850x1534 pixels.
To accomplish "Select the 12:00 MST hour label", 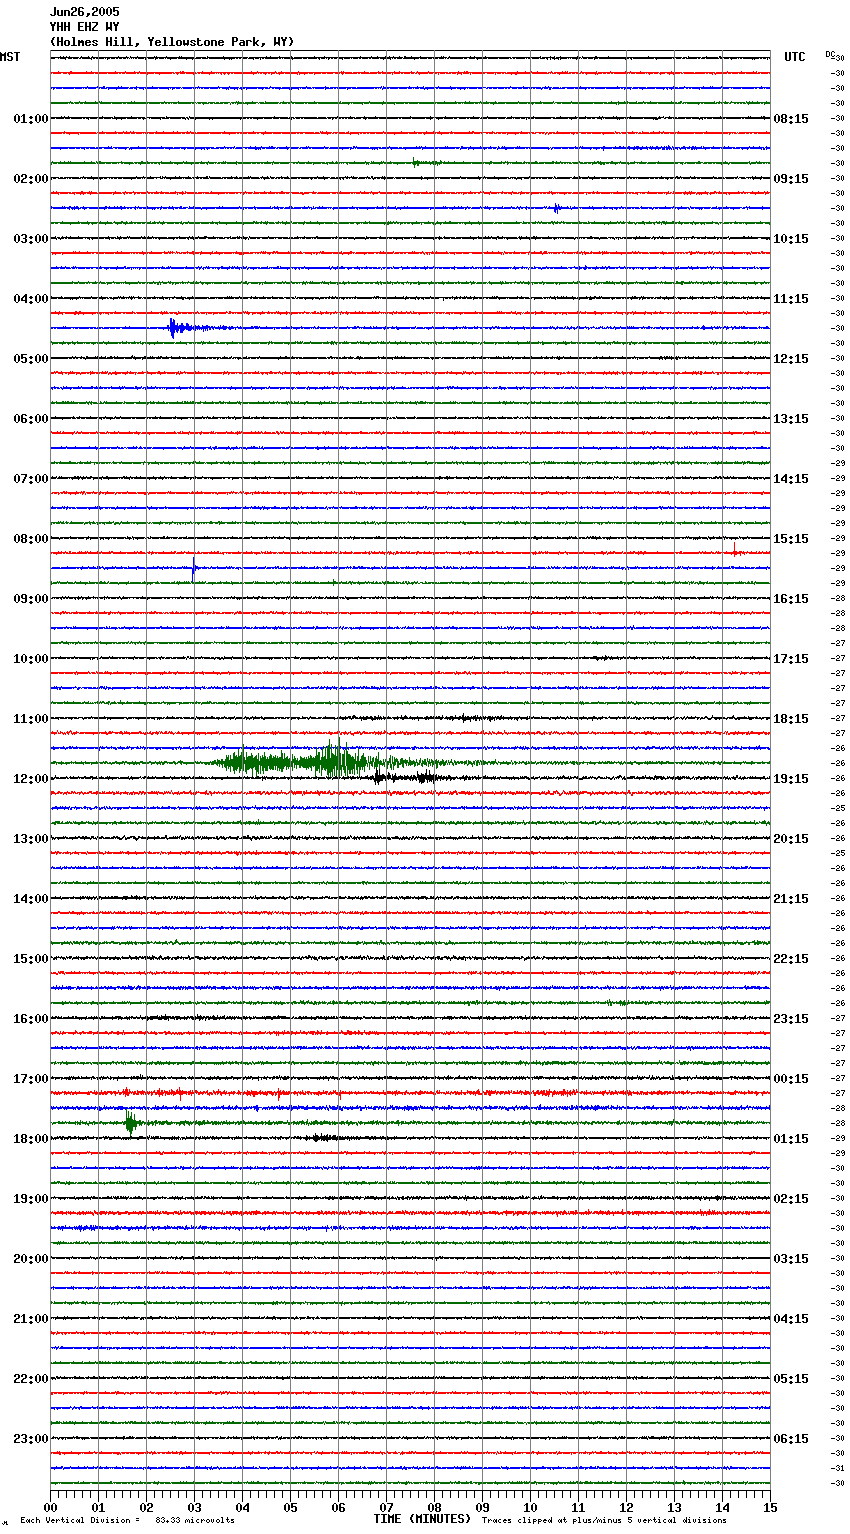I will [30, 779].
